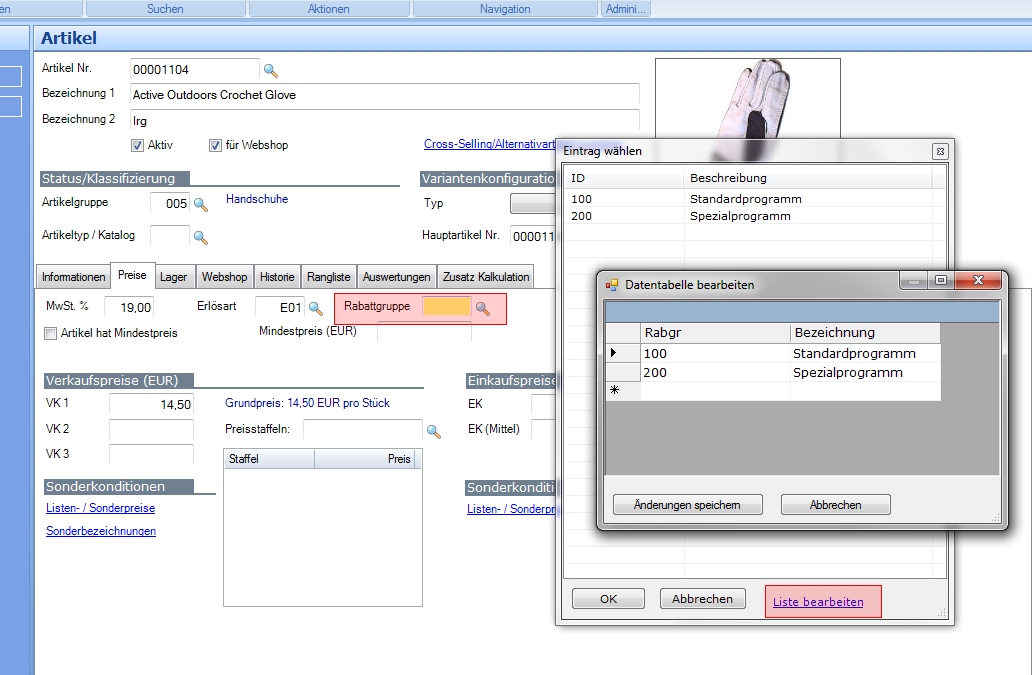1032x675 pixels.
Task: Click Artikeltyp / Katalog search icon
Action: click(200, 237)
